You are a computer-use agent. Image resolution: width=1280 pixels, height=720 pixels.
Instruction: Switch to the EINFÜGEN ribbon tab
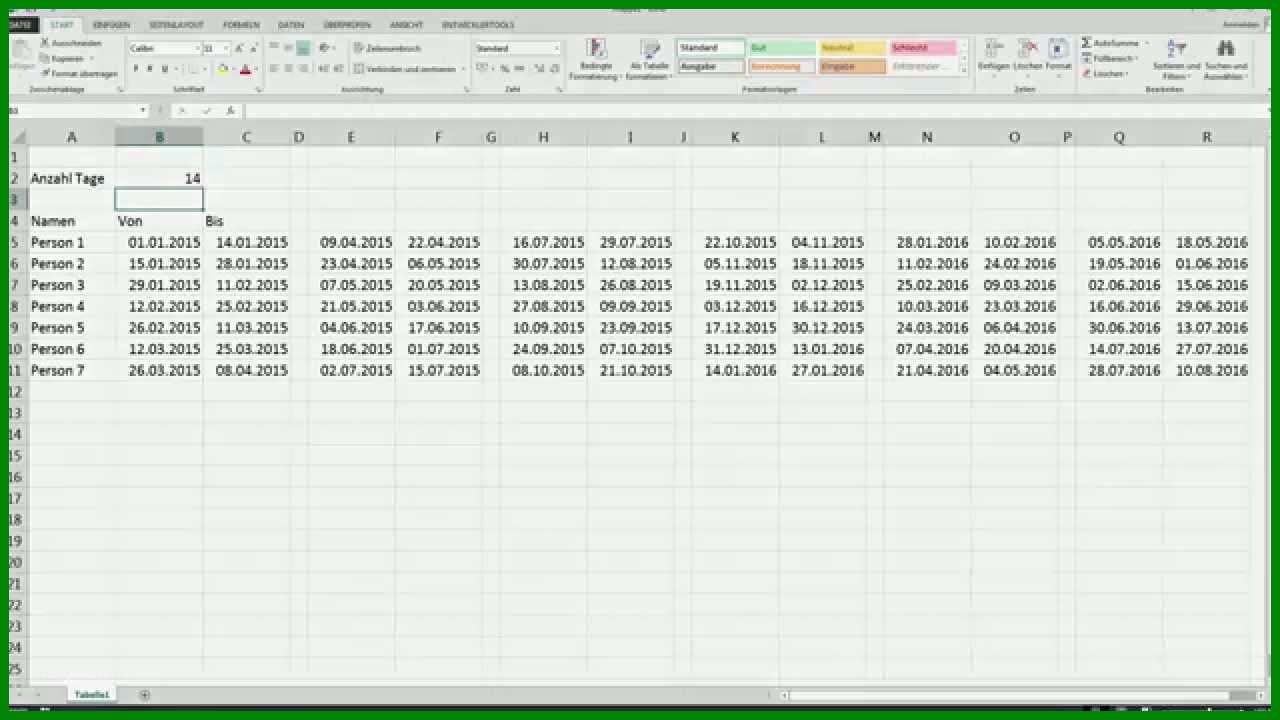point(111,25)
